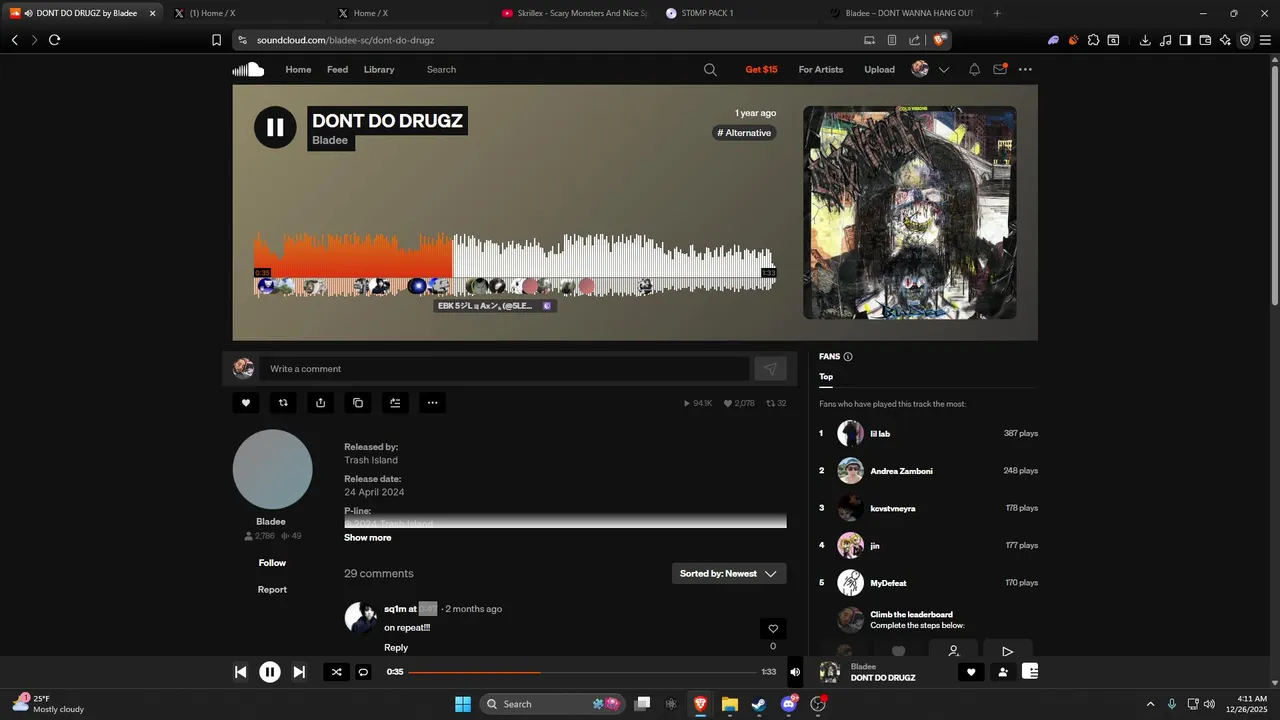The width and height of the screenshot is (1280, 720).
Task: Open the Windows Start menu
Action: 463,704
